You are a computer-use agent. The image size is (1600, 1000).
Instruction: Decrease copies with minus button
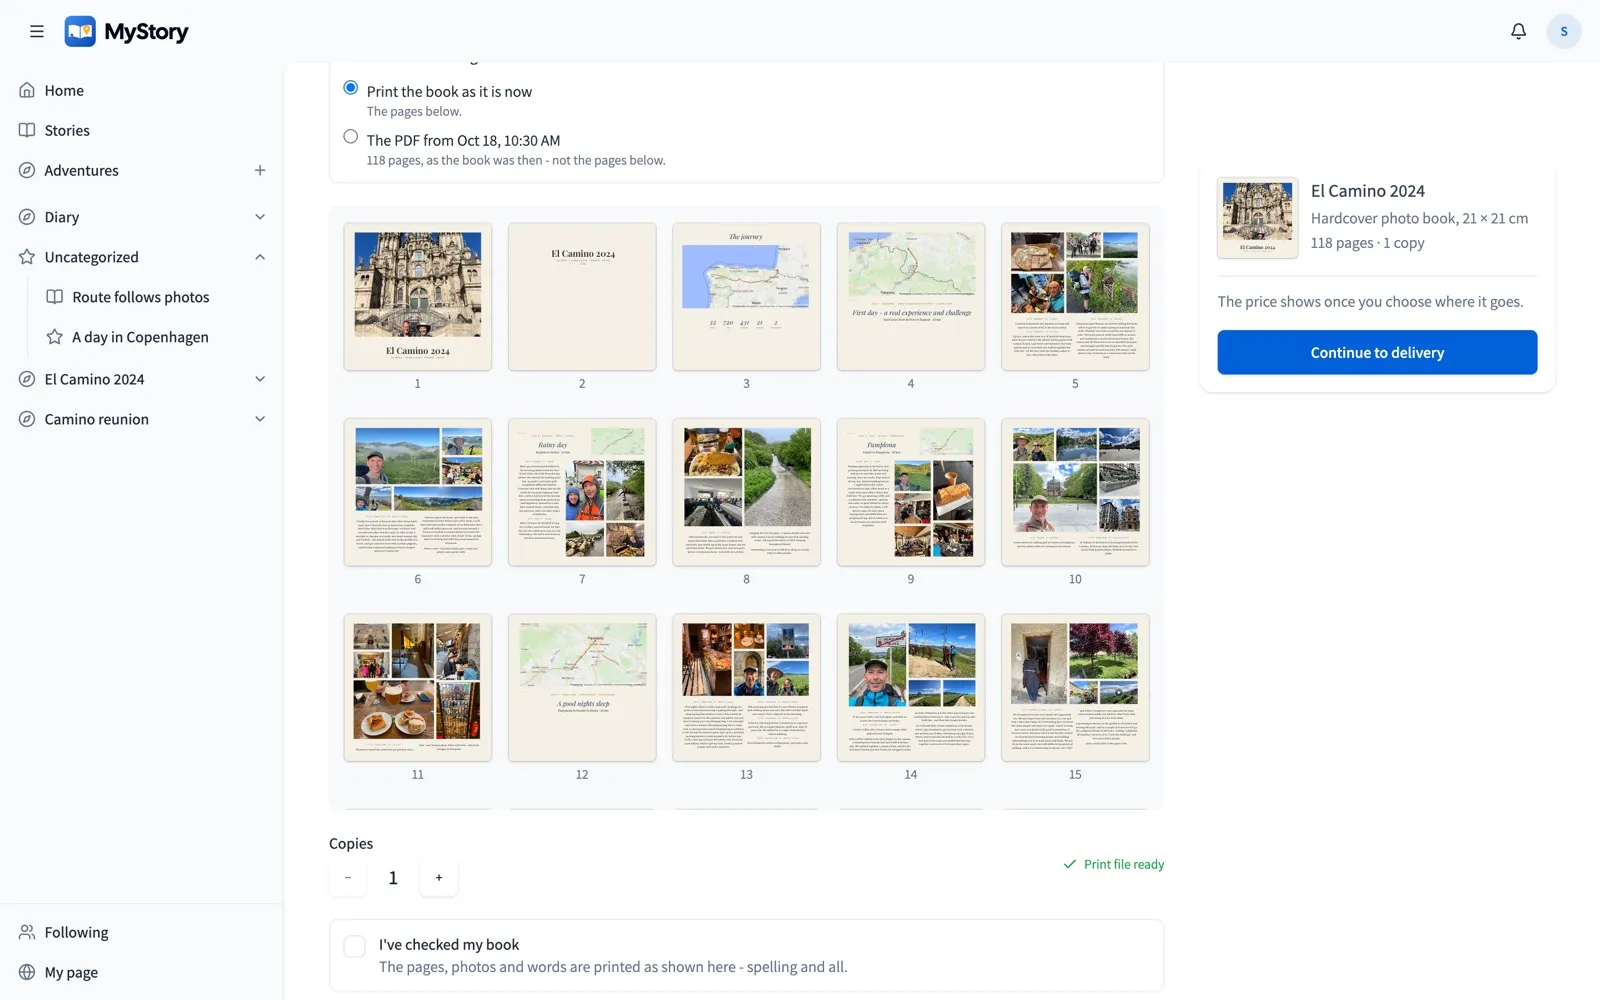tap(348, 878)
